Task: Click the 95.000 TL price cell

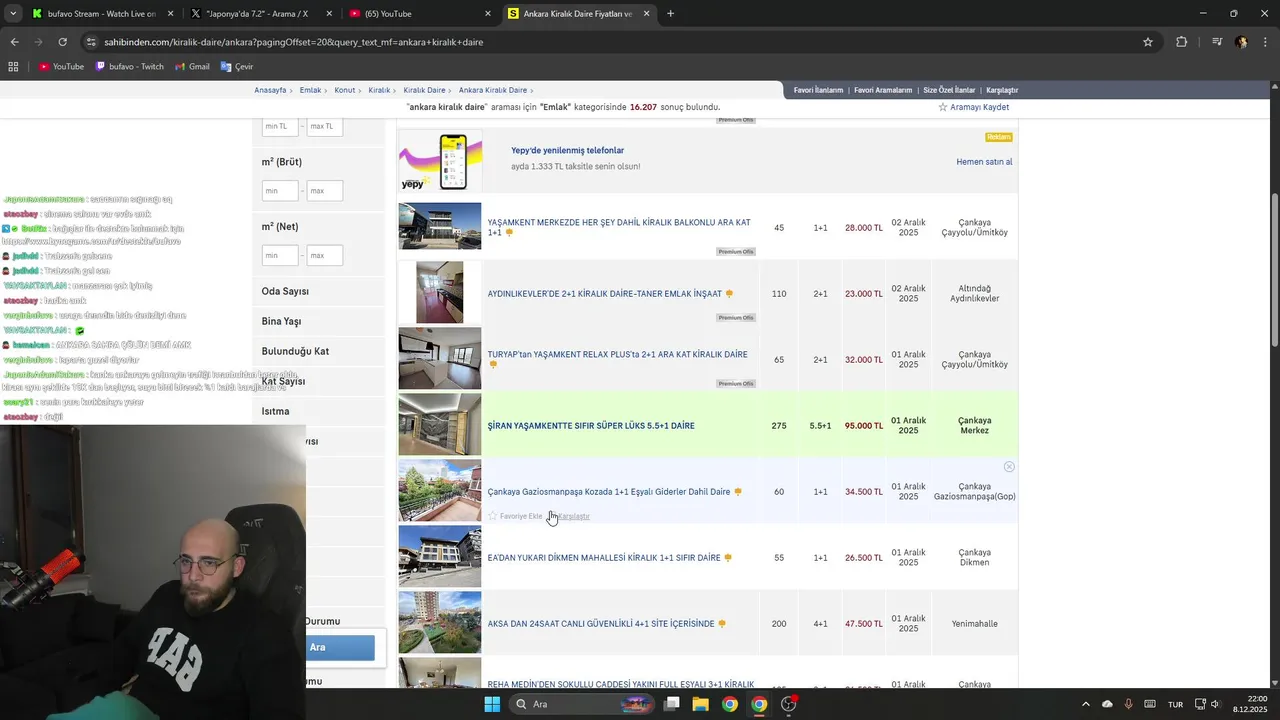Action: click(x=864, y=426)
